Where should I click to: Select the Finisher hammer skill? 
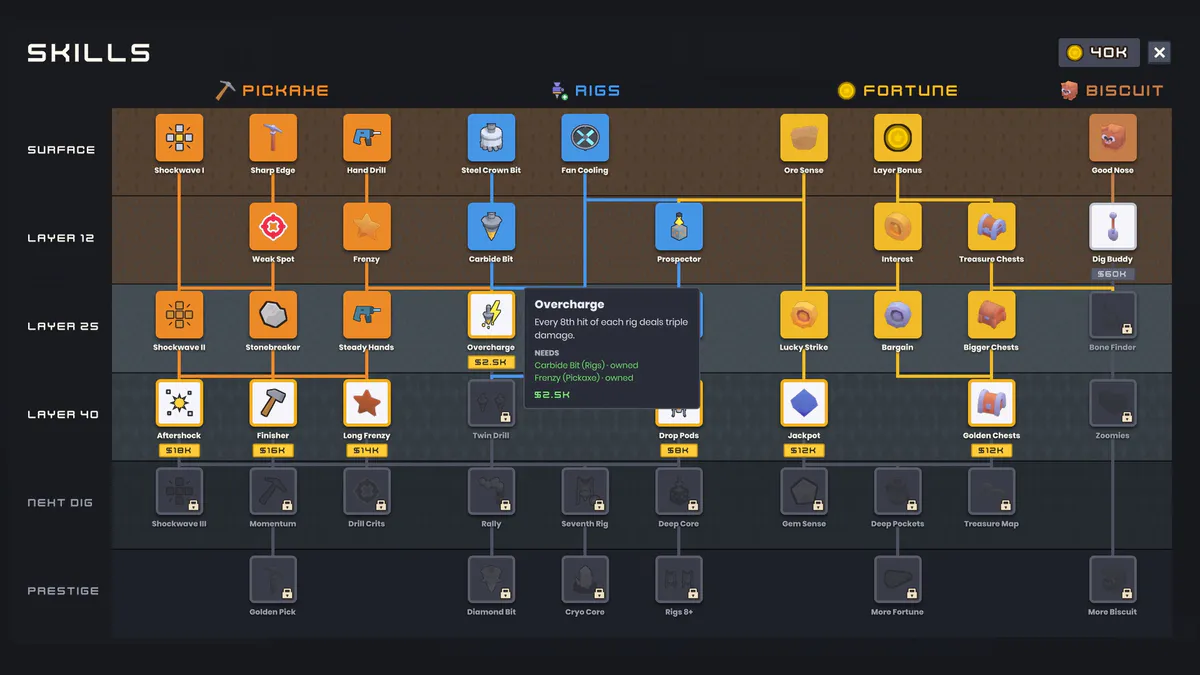point(273,403)
